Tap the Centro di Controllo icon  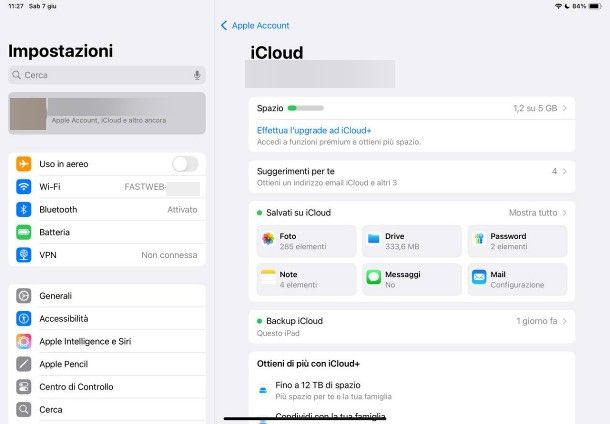pos(24,387)
